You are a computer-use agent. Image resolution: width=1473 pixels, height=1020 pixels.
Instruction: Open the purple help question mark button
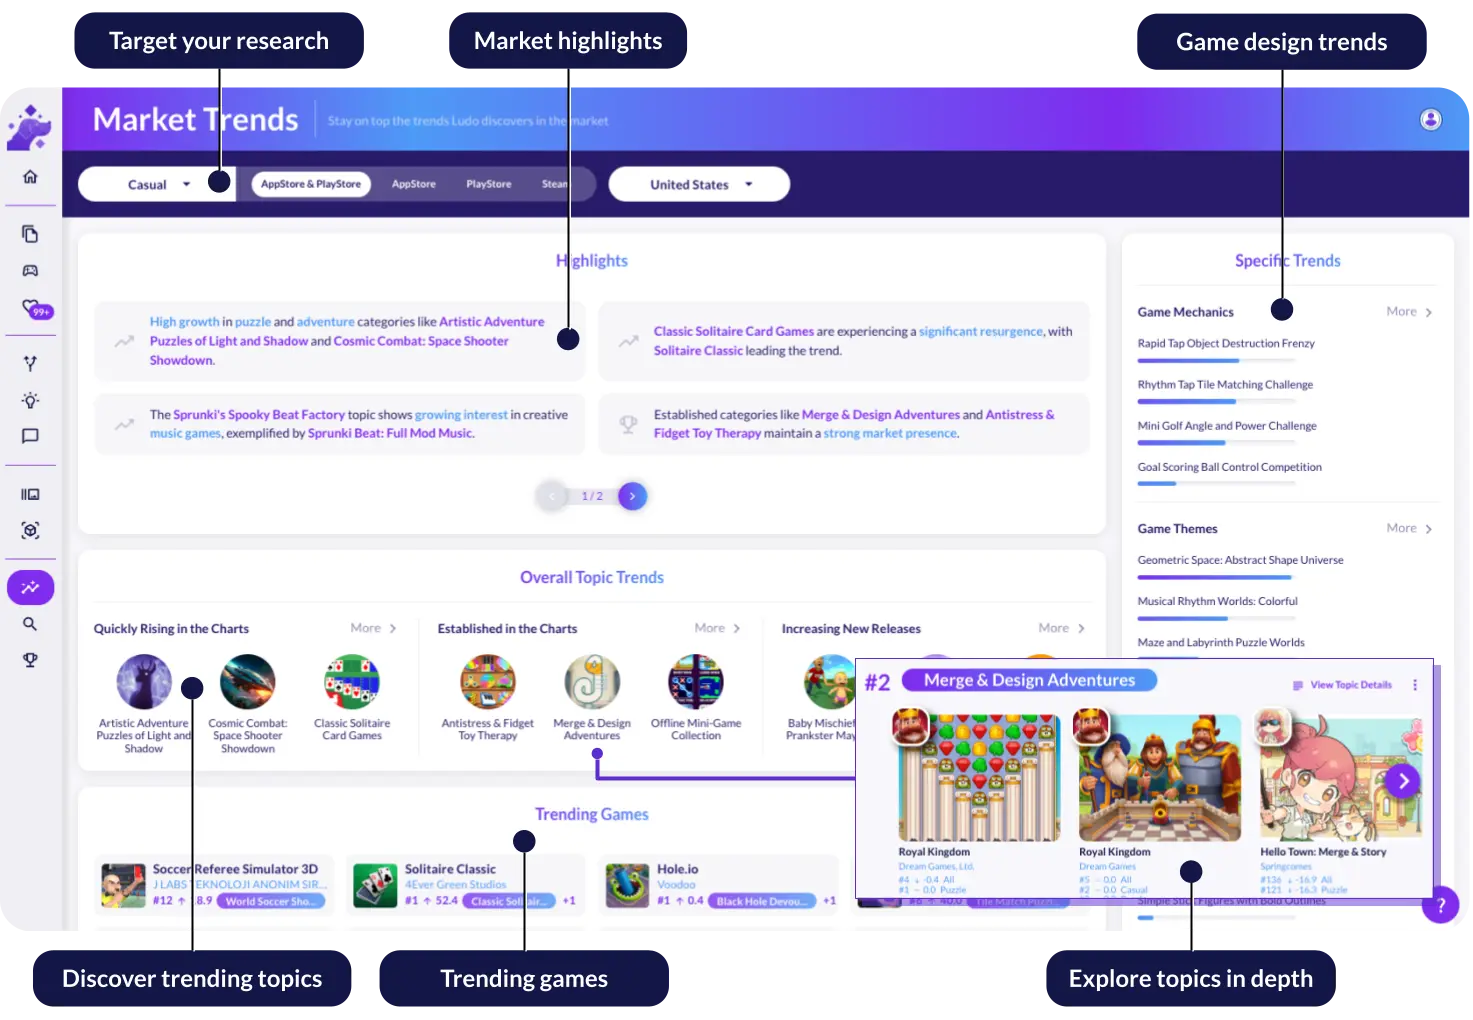click(1440, 906)
